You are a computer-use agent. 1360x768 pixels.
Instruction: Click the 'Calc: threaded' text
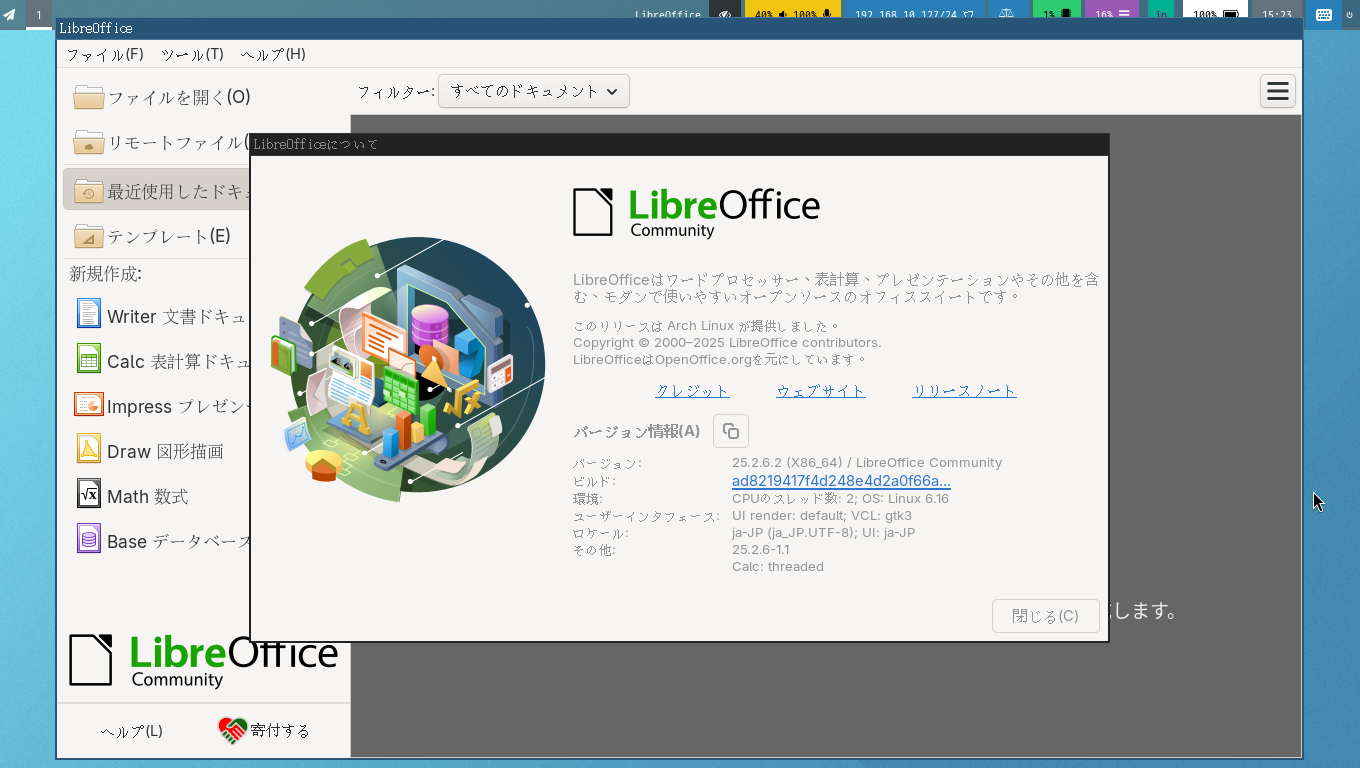click(778, 566)
